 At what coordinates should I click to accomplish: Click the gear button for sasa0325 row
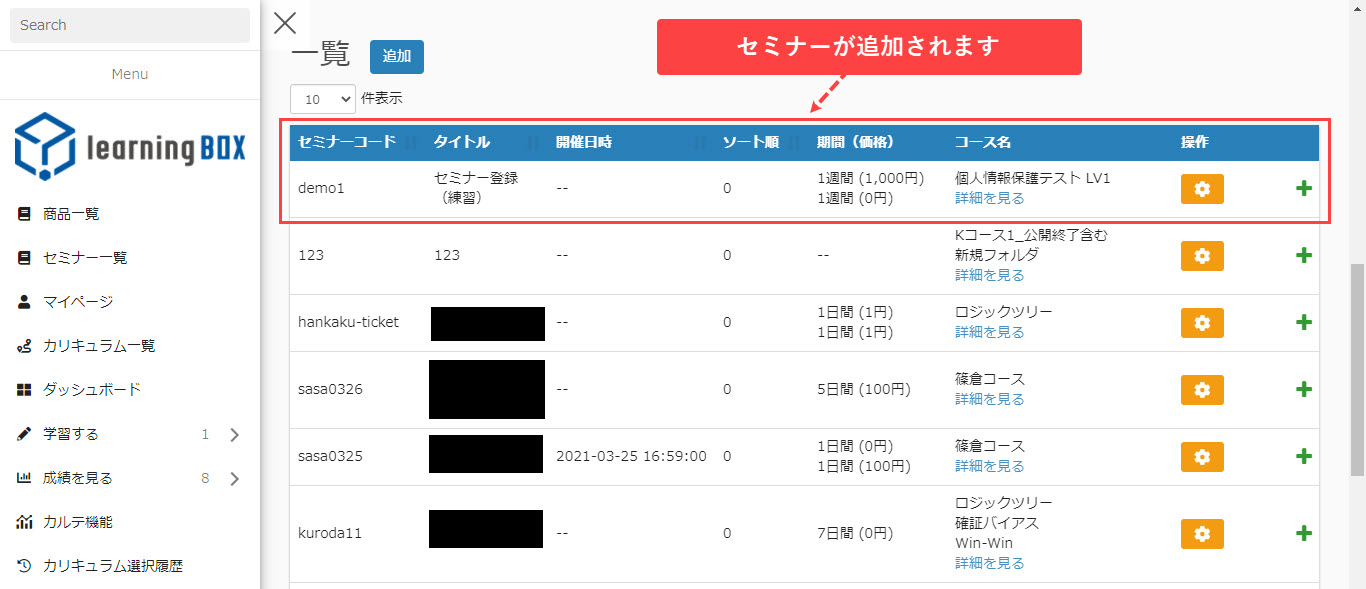tap(1202, 456)
